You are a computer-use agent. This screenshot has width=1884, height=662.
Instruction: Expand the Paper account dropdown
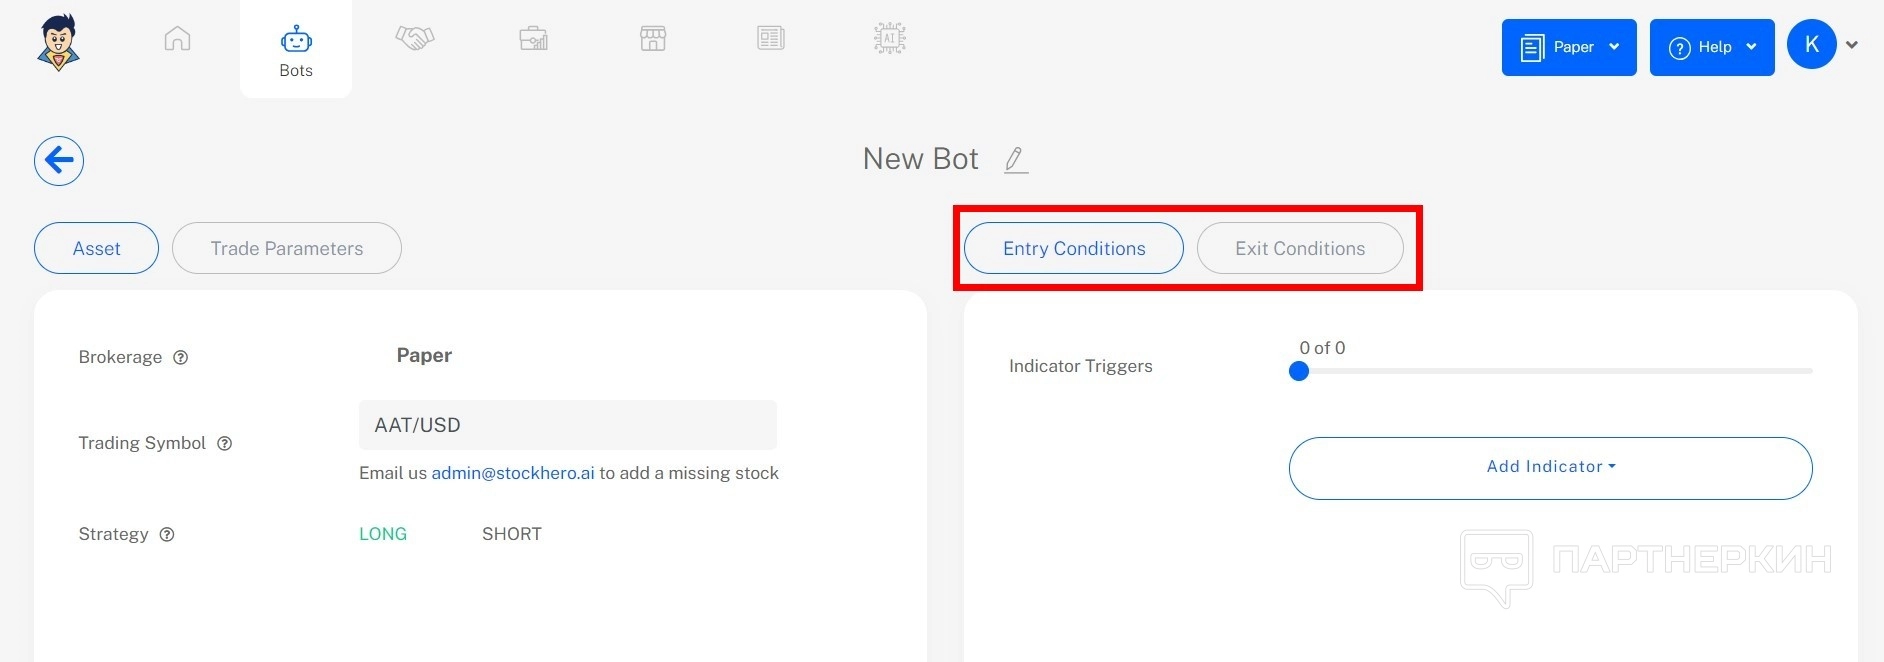[1568, 47]
